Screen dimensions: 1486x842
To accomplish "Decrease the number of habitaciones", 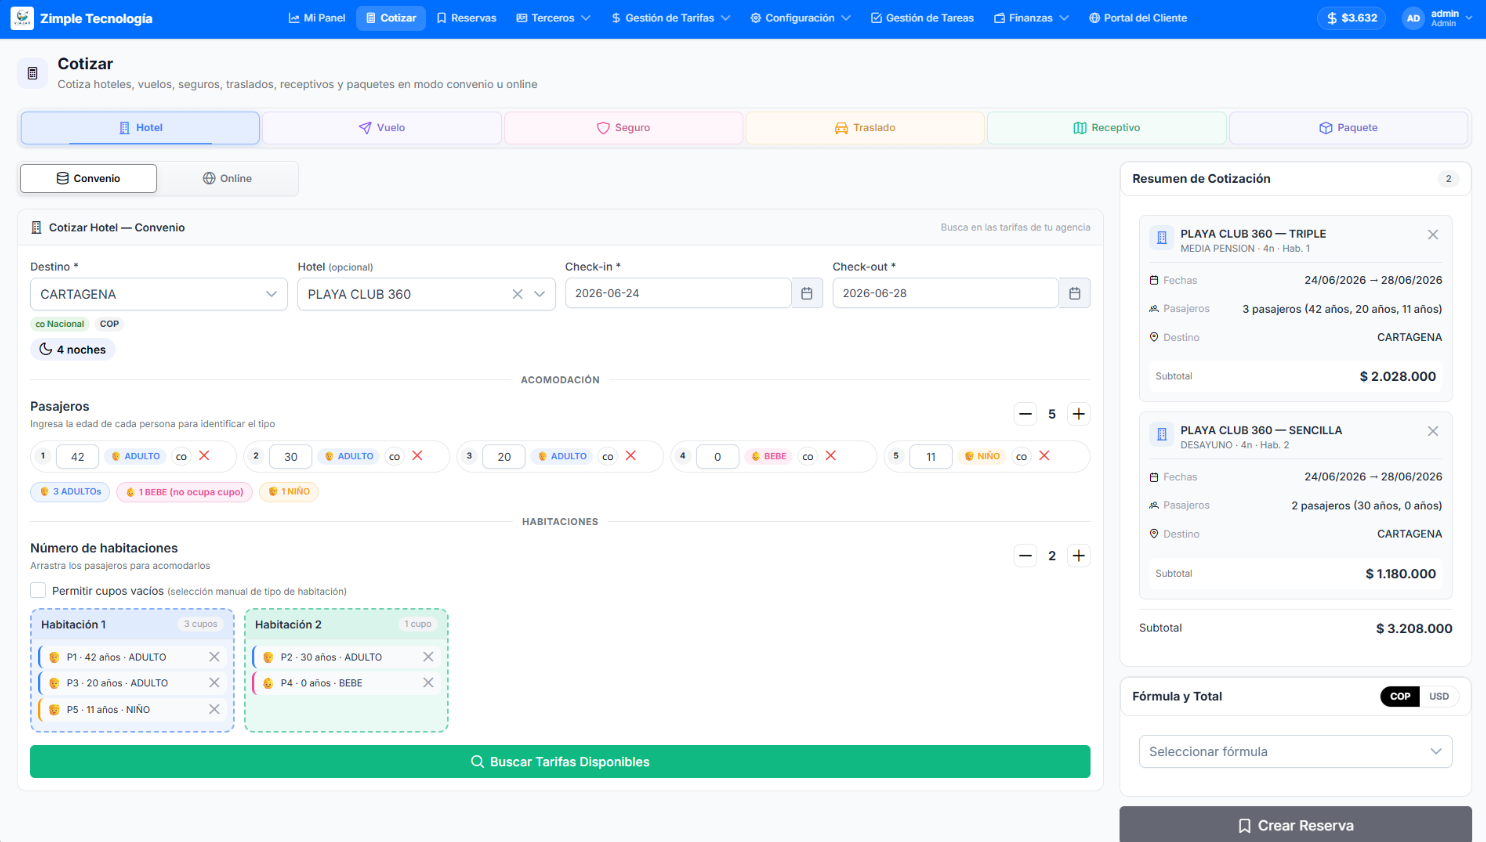I will coord(1025,556).
